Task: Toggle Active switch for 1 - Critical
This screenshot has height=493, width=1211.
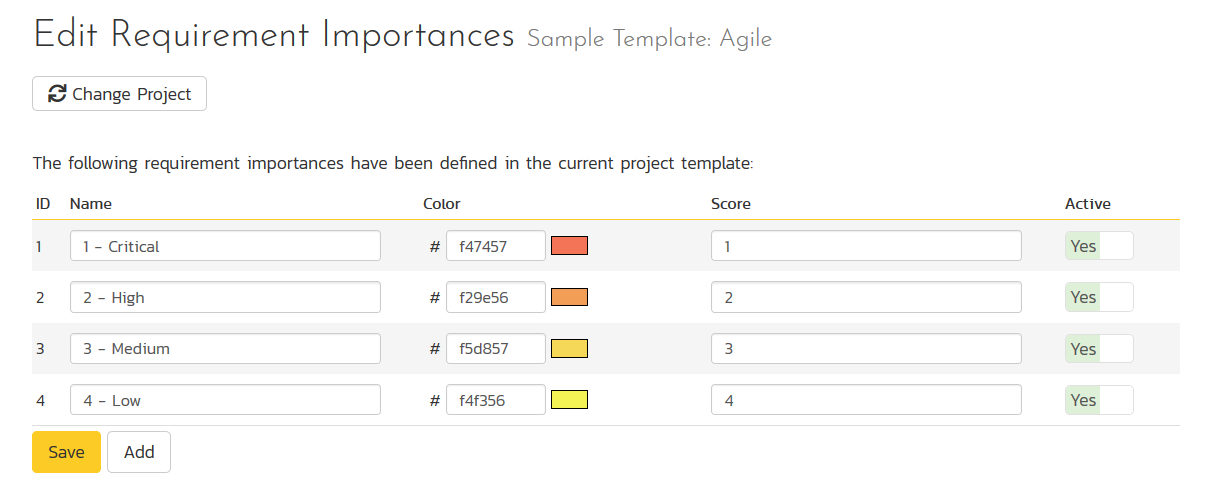Action: click(1099, 246)
